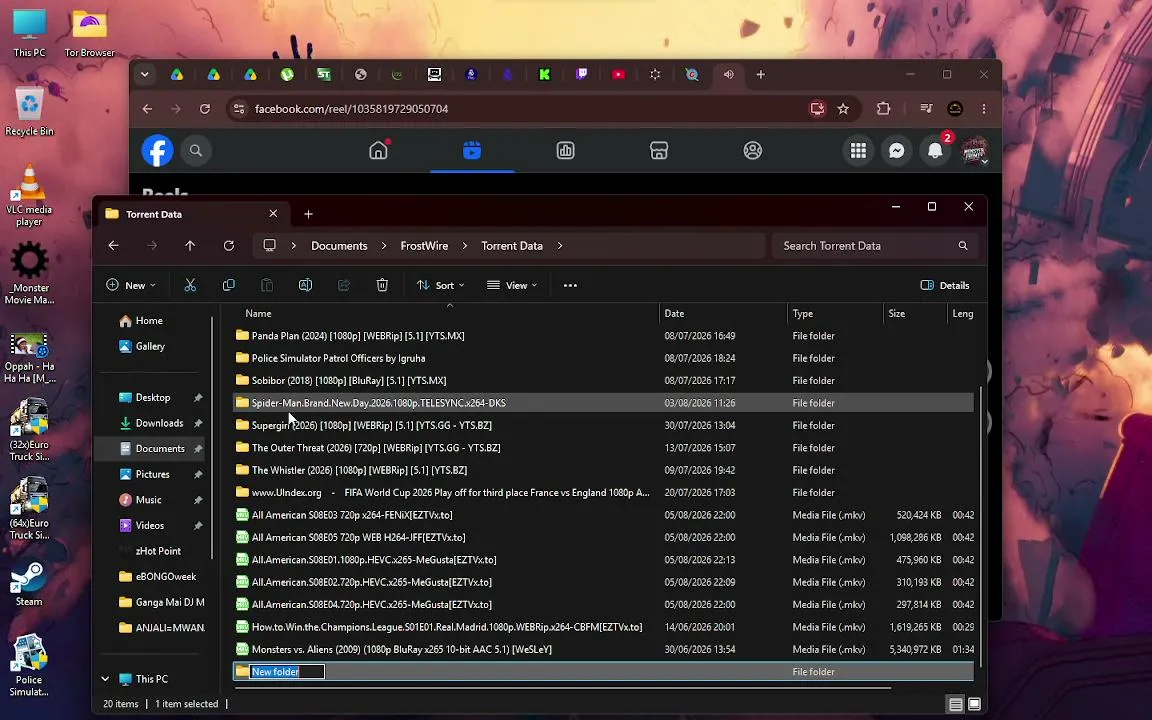Open the See more ellipsis in Explorer toolbar
Image resolution: width=1152 pixels, height=720 pixels.
570,285
